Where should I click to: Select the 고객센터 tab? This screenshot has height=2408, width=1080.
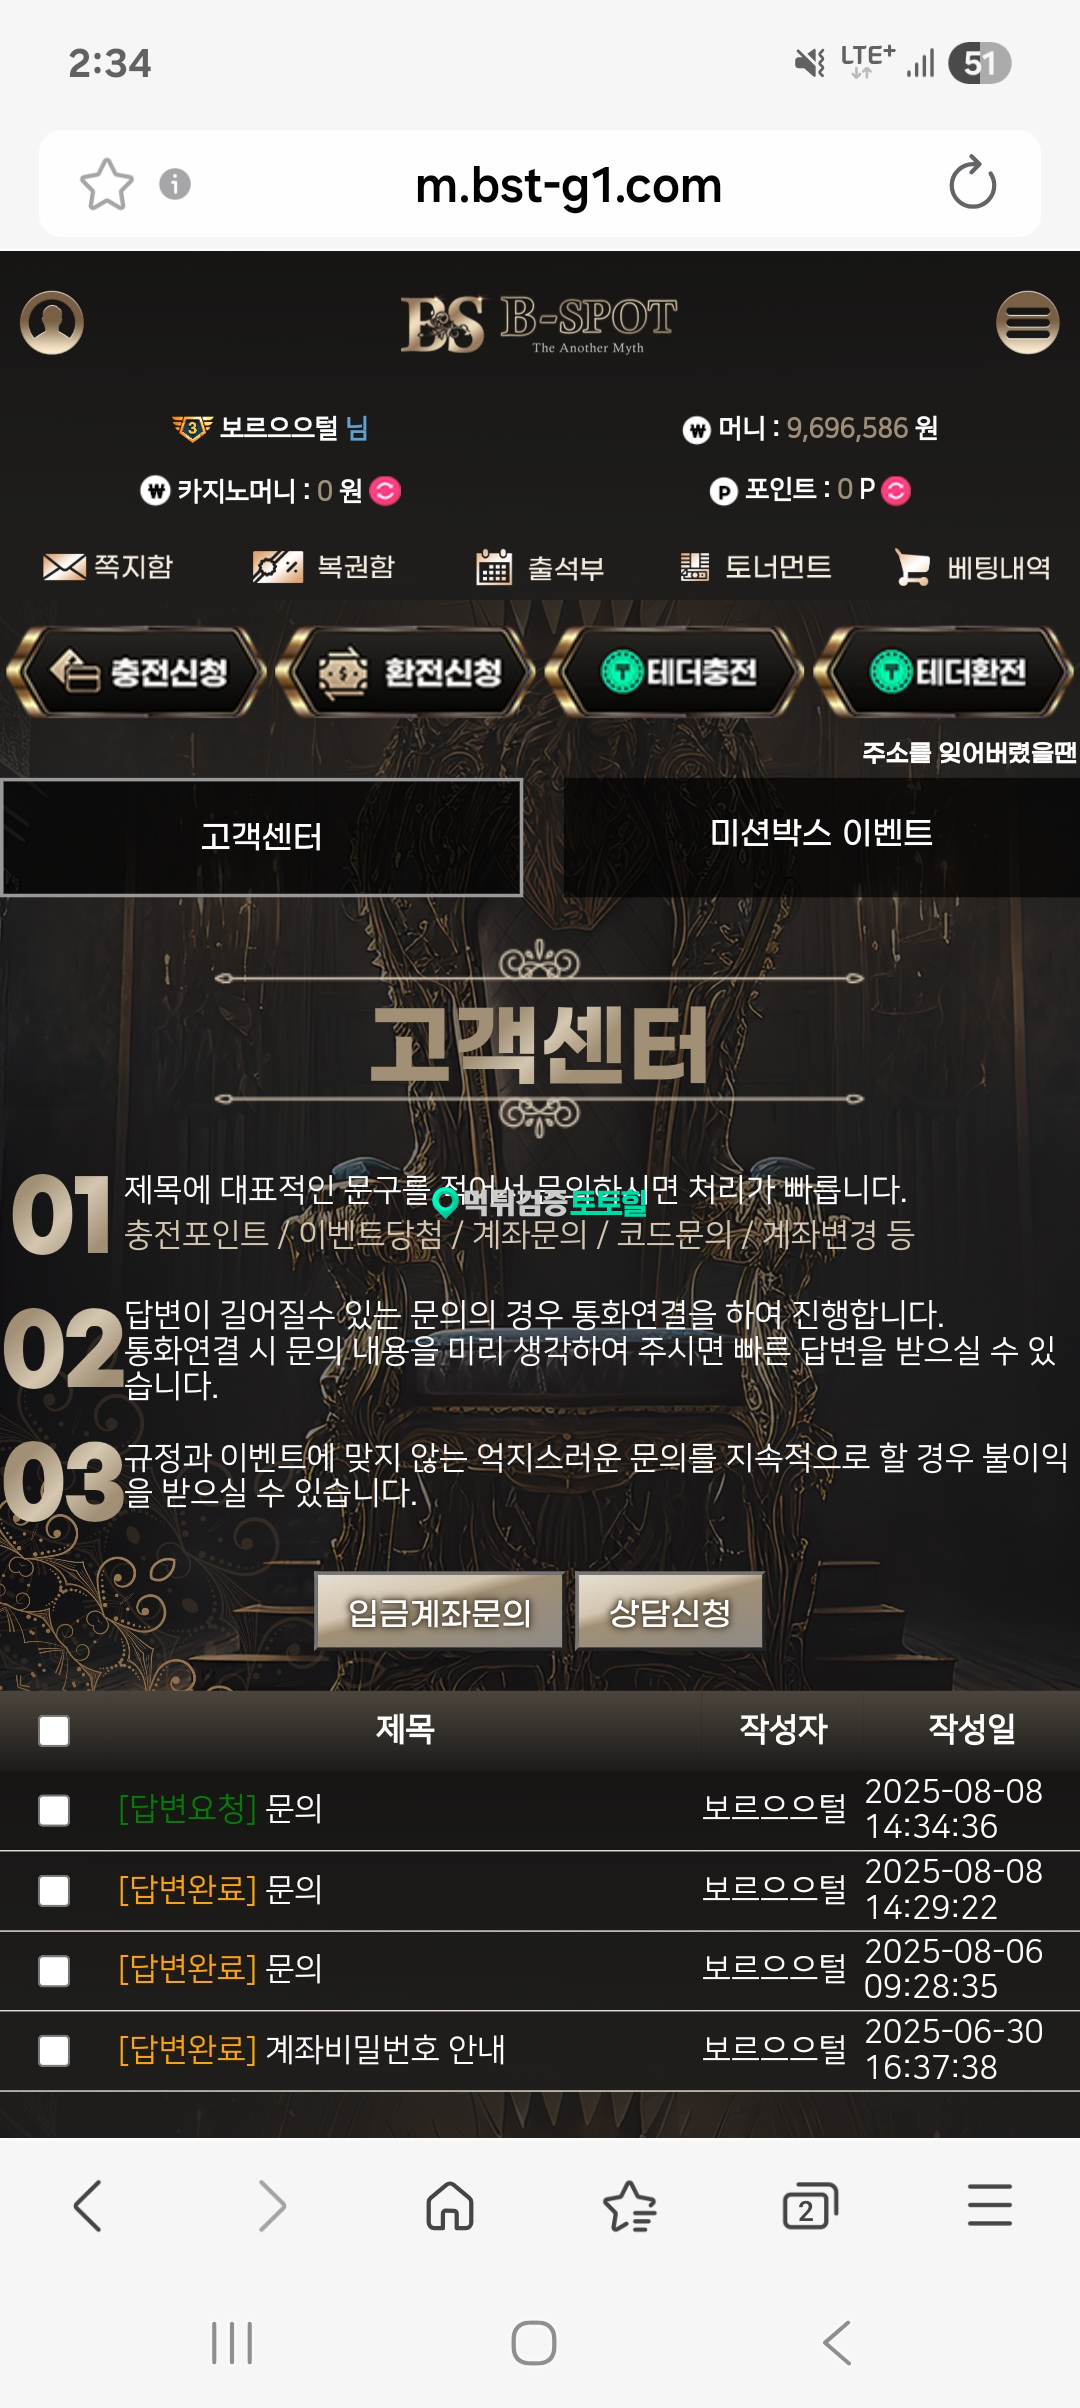[x=262, y=836]
